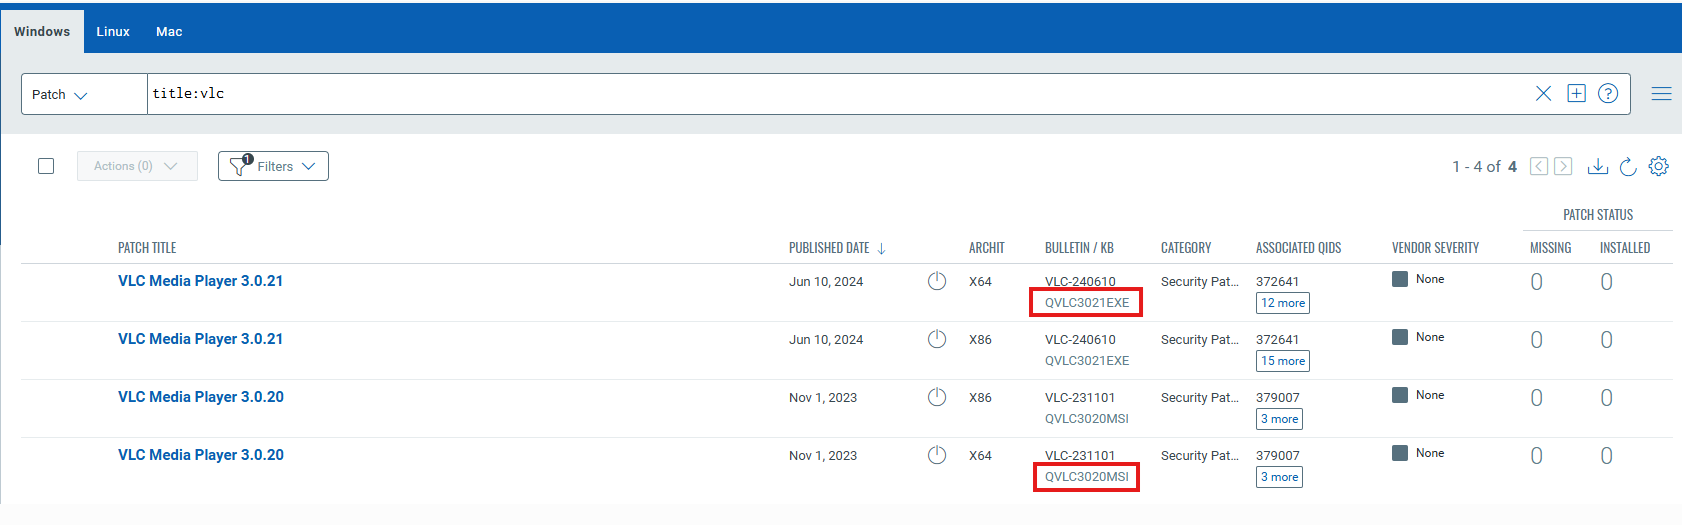Expand the Filters dropdown
The height and width of the screenshot is (525, 1682).
(273, 166)
